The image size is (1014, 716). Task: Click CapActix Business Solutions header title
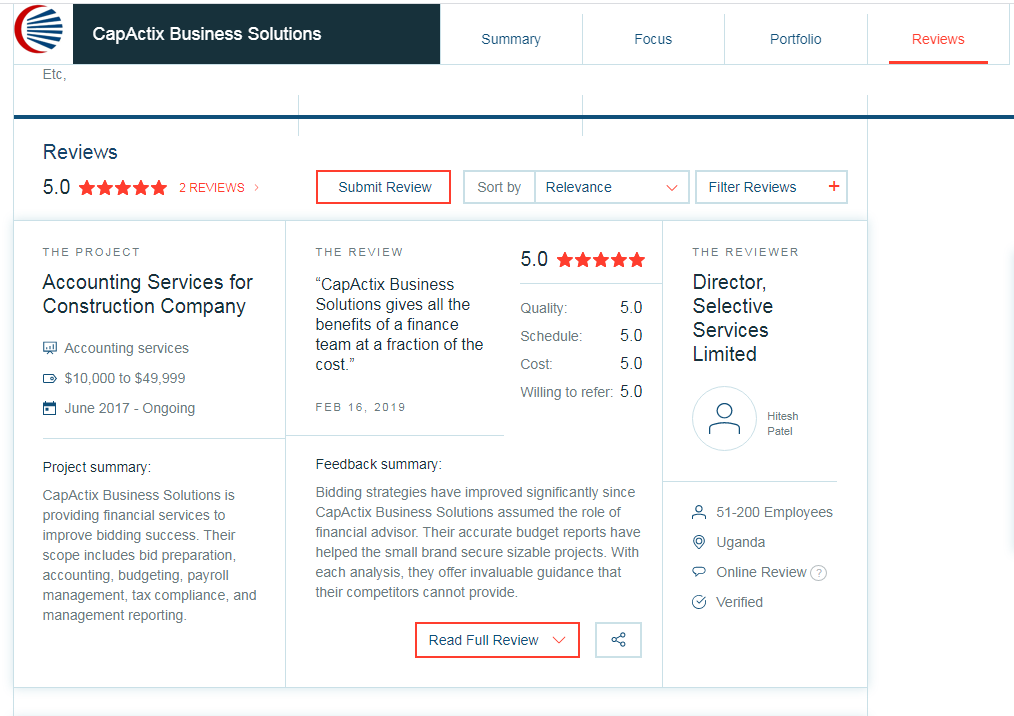tap(207, 34)
